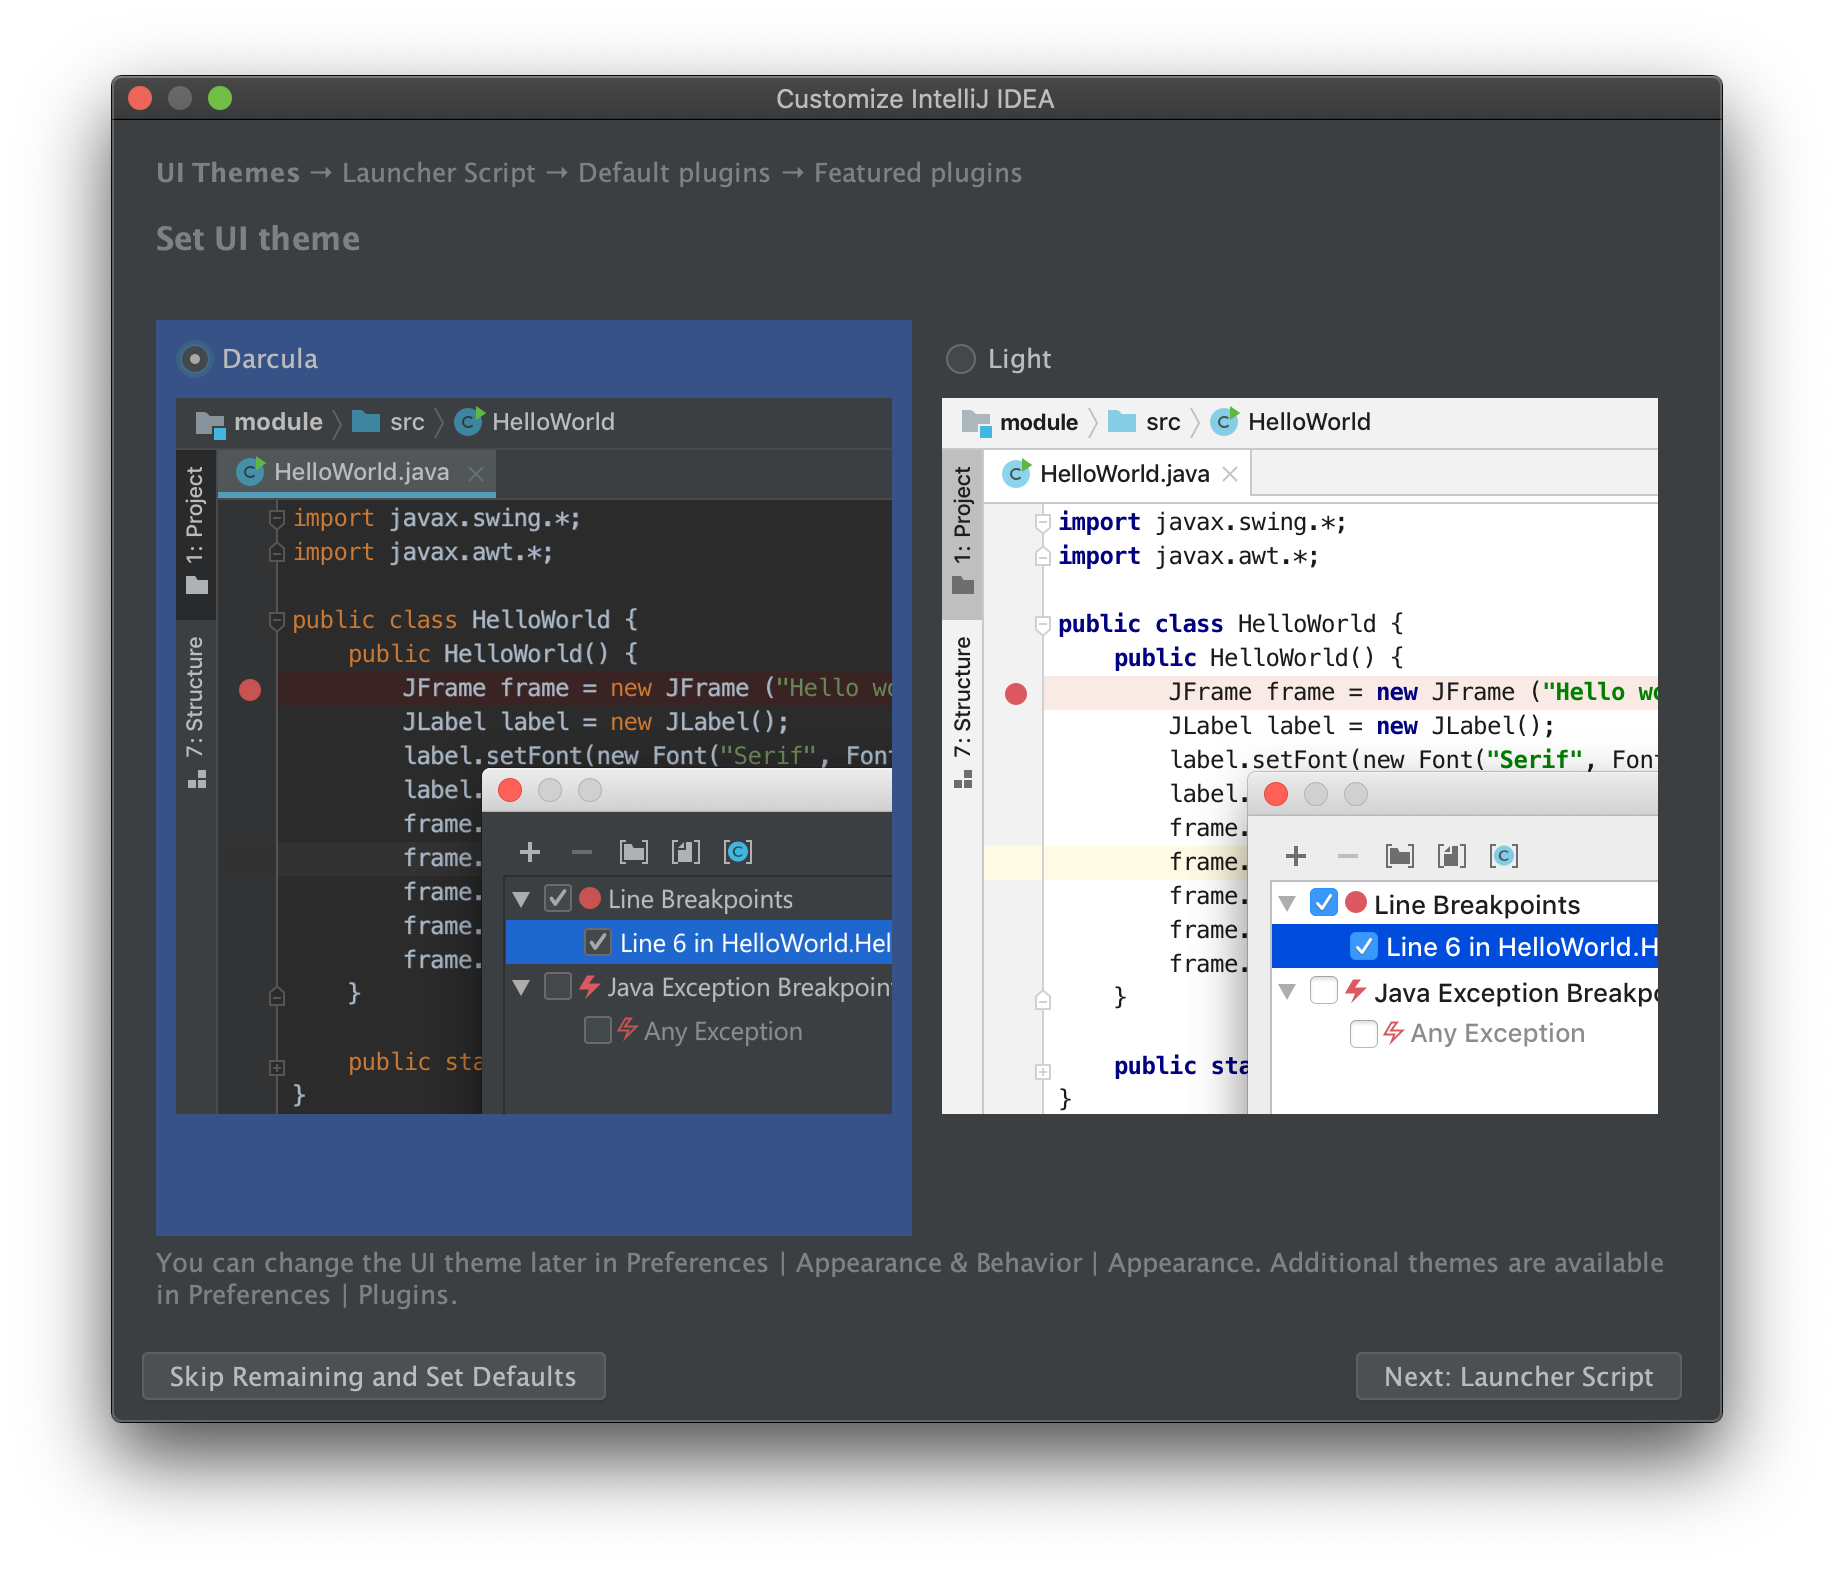
Task: Click the add breakpoint plus icon in Darcula preview
Action: tap(530, 852)
